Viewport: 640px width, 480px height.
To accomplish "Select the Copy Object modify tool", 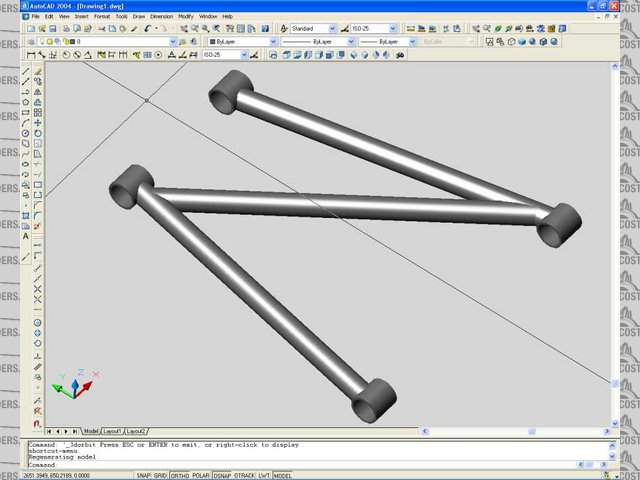I will point(38,81).
